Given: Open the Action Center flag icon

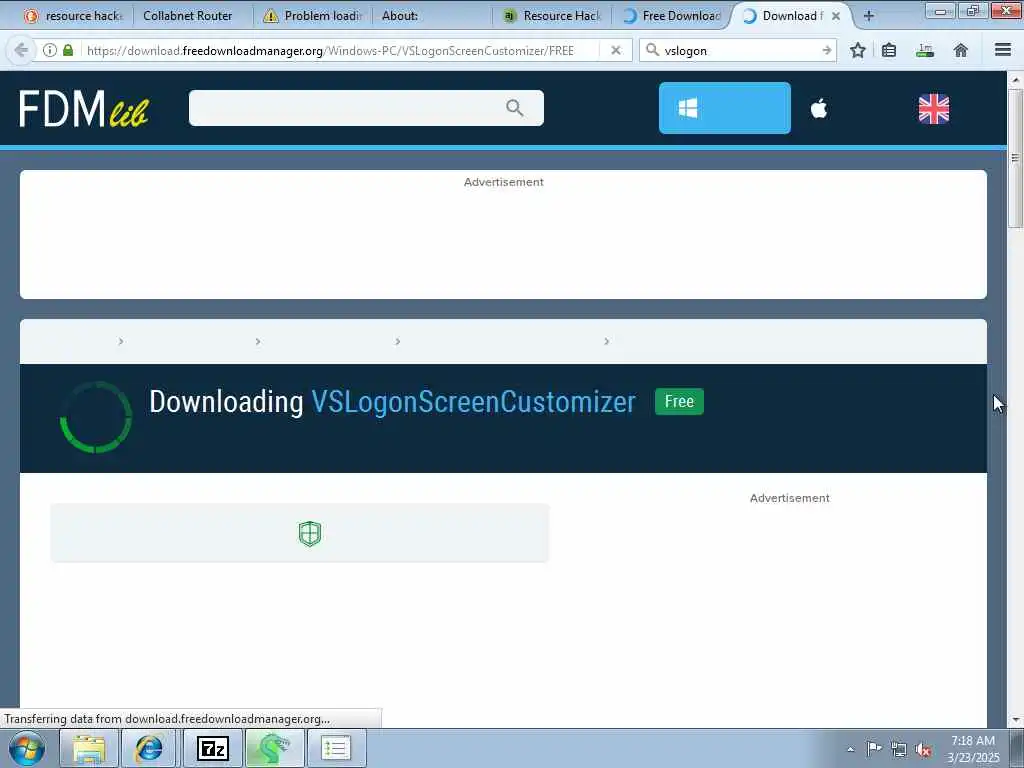Looking at the screenshot, I should [x=874, y=748].
